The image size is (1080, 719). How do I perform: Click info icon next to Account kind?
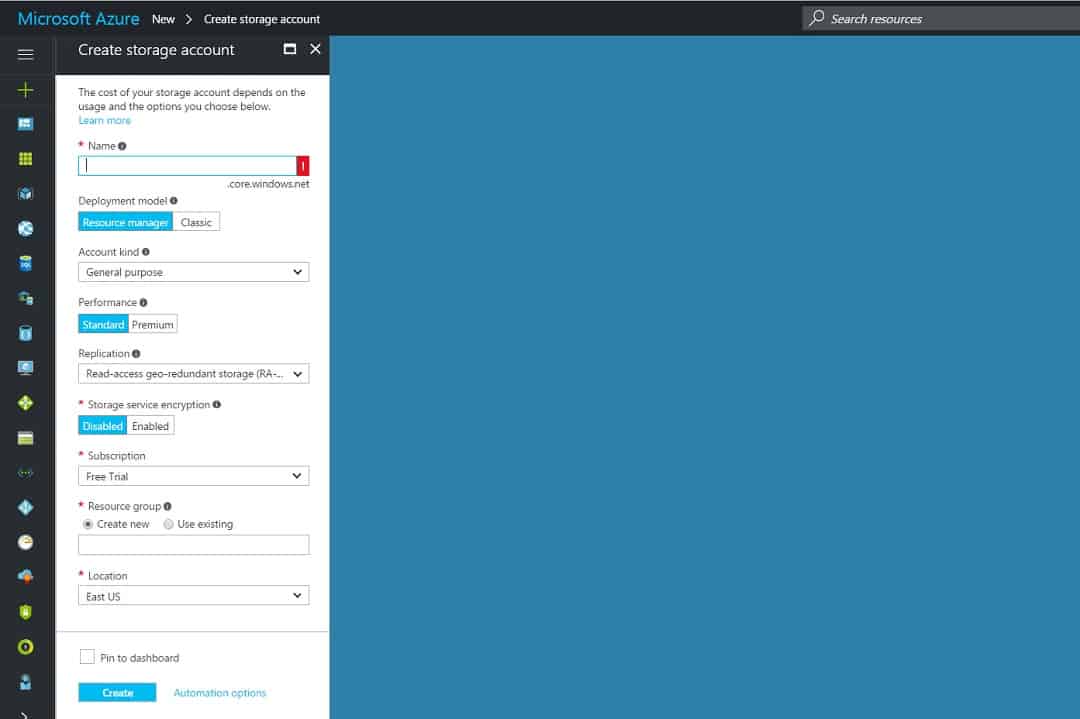[x=145, y=252]
